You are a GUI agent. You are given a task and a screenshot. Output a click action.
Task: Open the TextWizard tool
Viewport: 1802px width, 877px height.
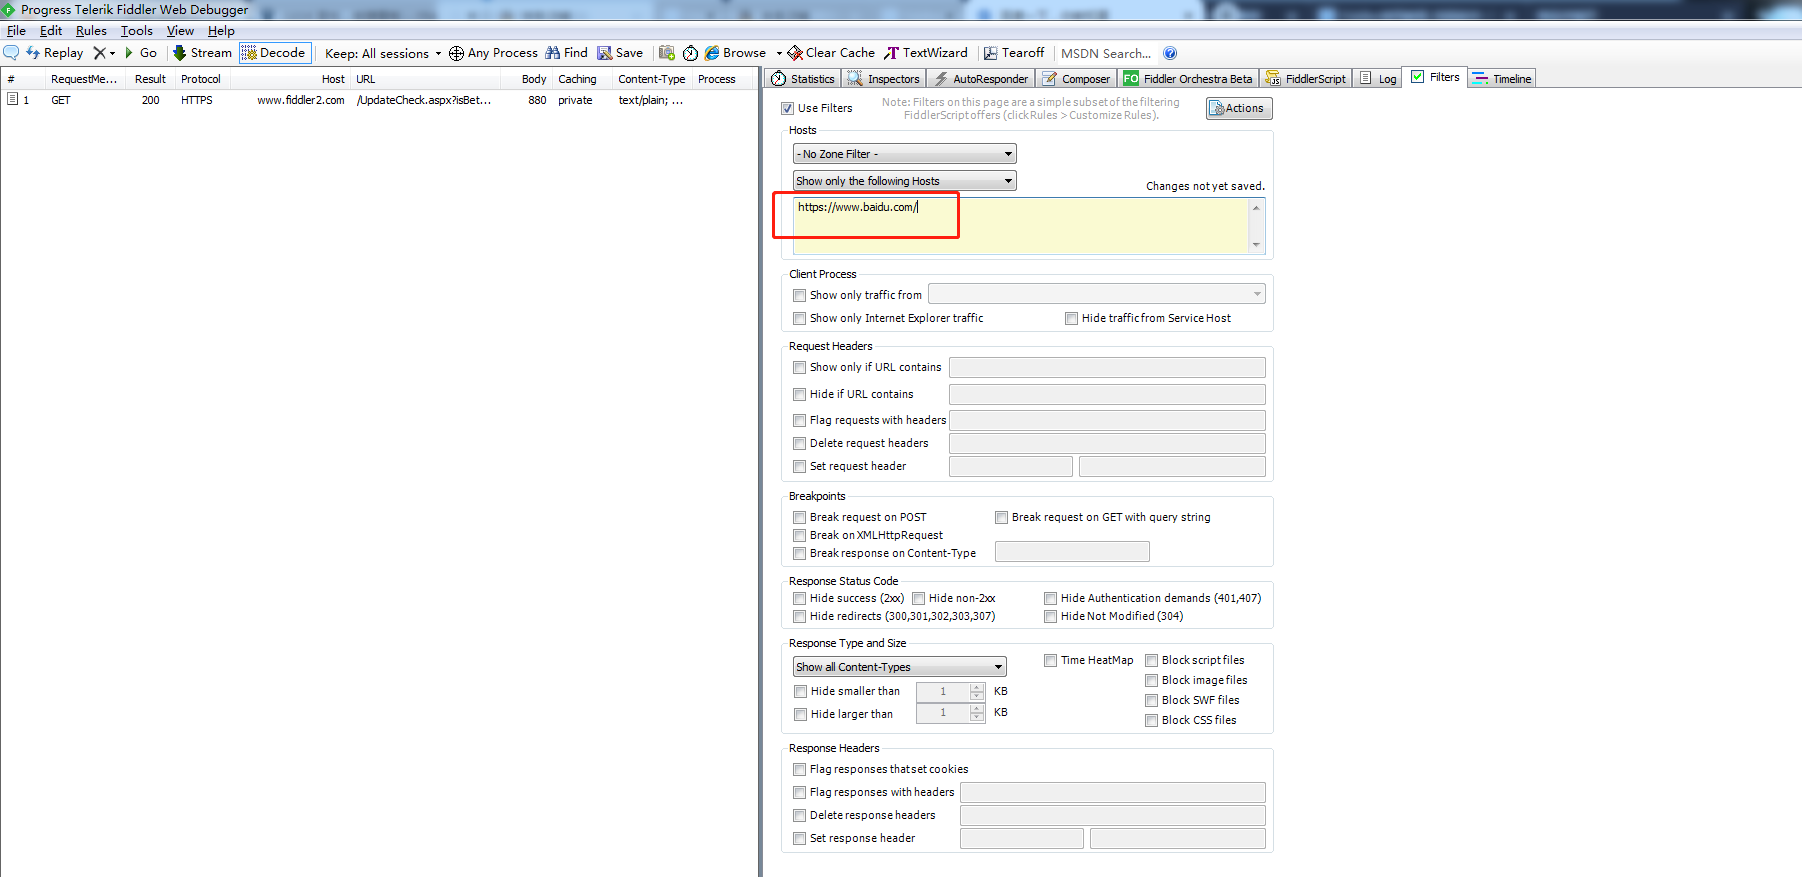[926, 53]
